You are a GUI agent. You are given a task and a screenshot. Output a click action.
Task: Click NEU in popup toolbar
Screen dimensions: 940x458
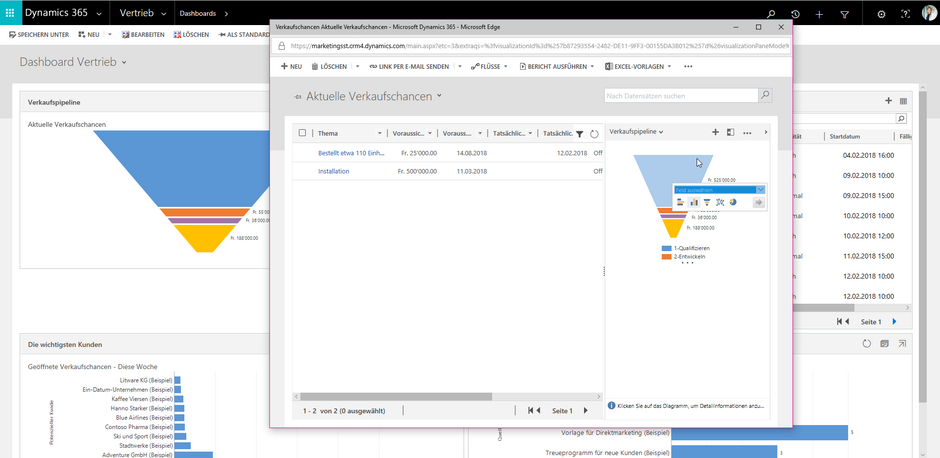(291, 67)
